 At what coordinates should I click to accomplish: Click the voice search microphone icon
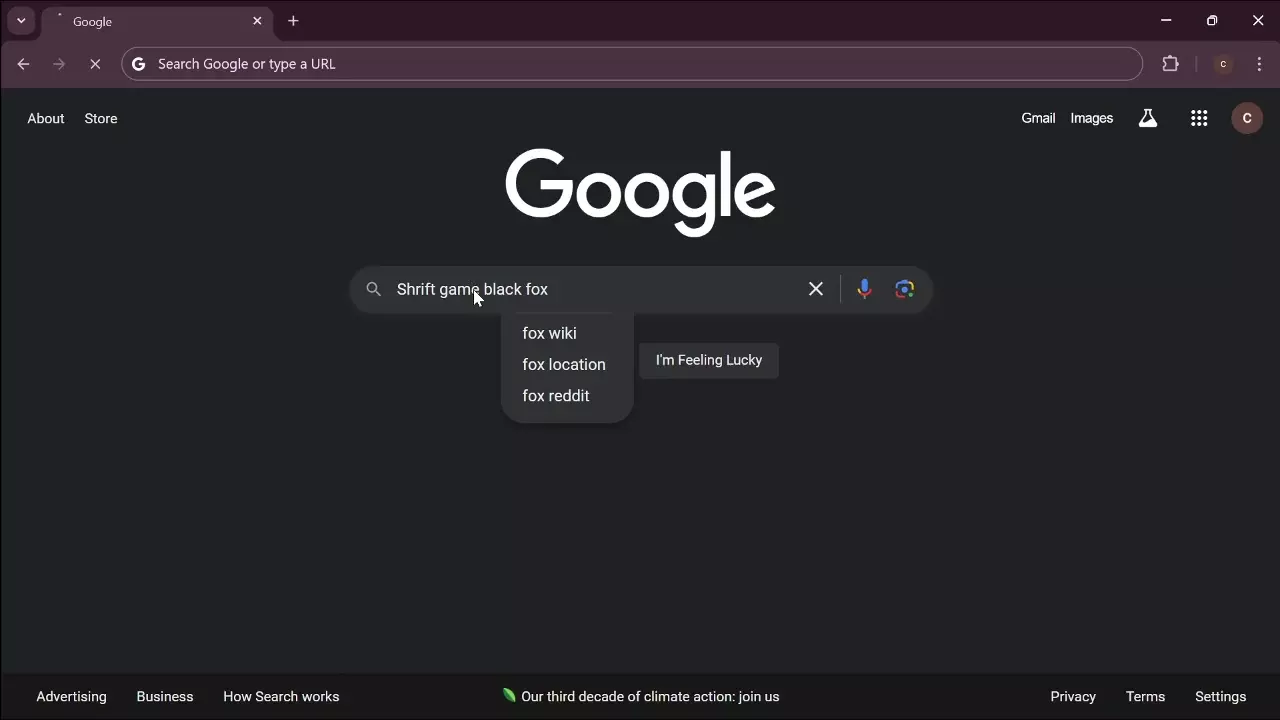click(864, 289)
